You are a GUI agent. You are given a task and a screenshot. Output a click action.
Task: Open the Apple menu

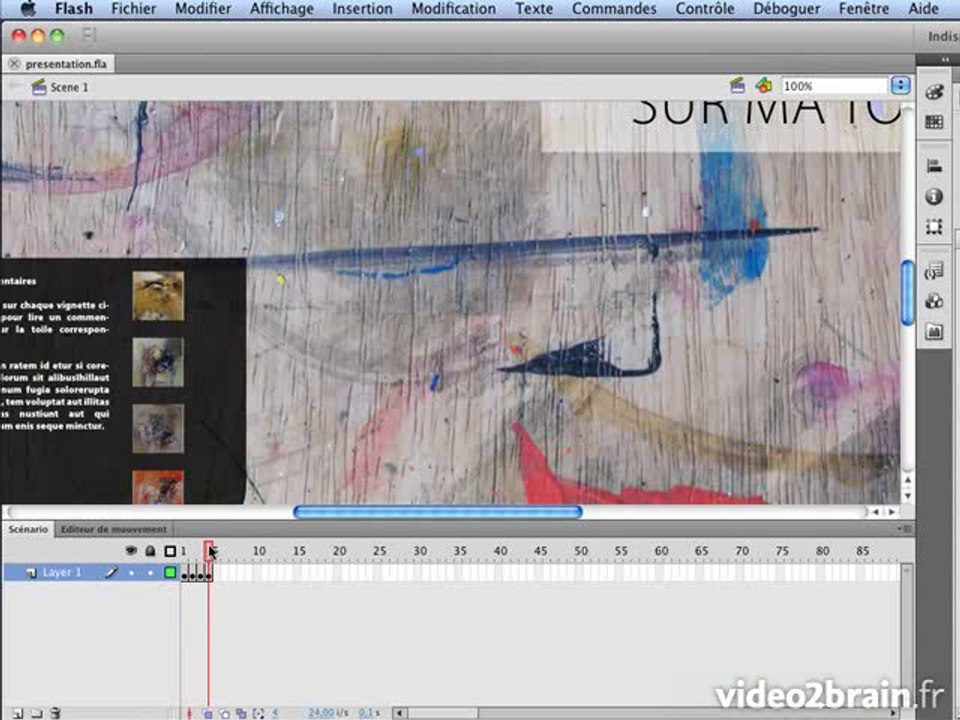click(x=28, y=9)
